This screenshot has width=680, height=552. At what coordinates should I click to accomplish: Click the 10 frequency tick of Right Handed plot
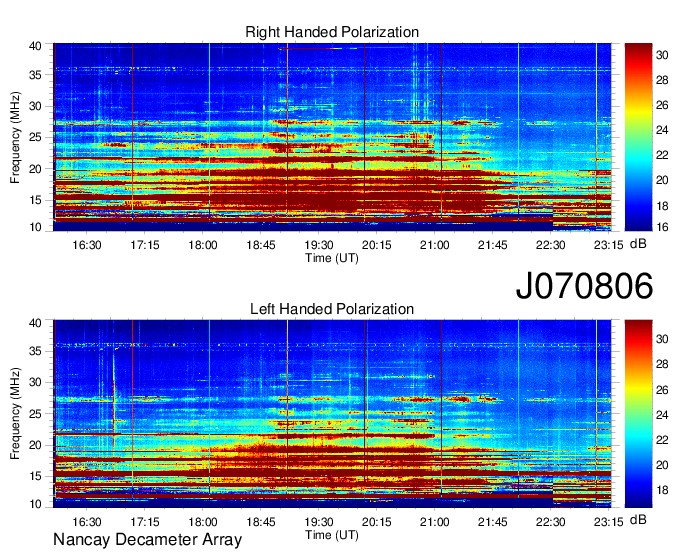click(x=35, y=227)
